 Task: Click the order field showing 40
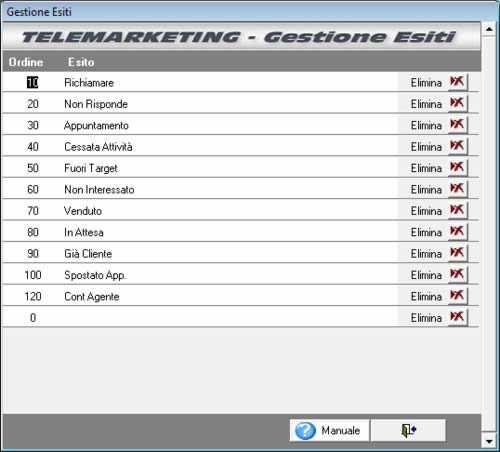point(33,146)
